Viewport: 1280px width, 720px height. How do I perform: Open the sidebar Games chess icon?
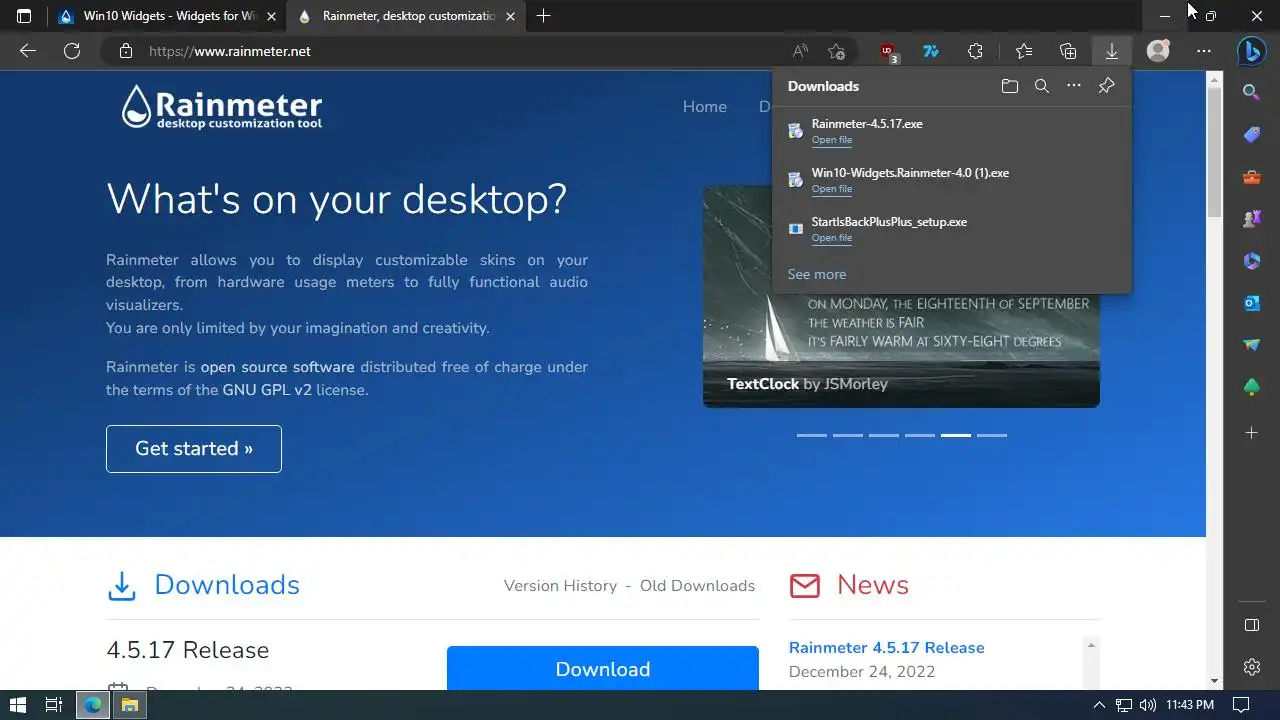coord(1251,219)
